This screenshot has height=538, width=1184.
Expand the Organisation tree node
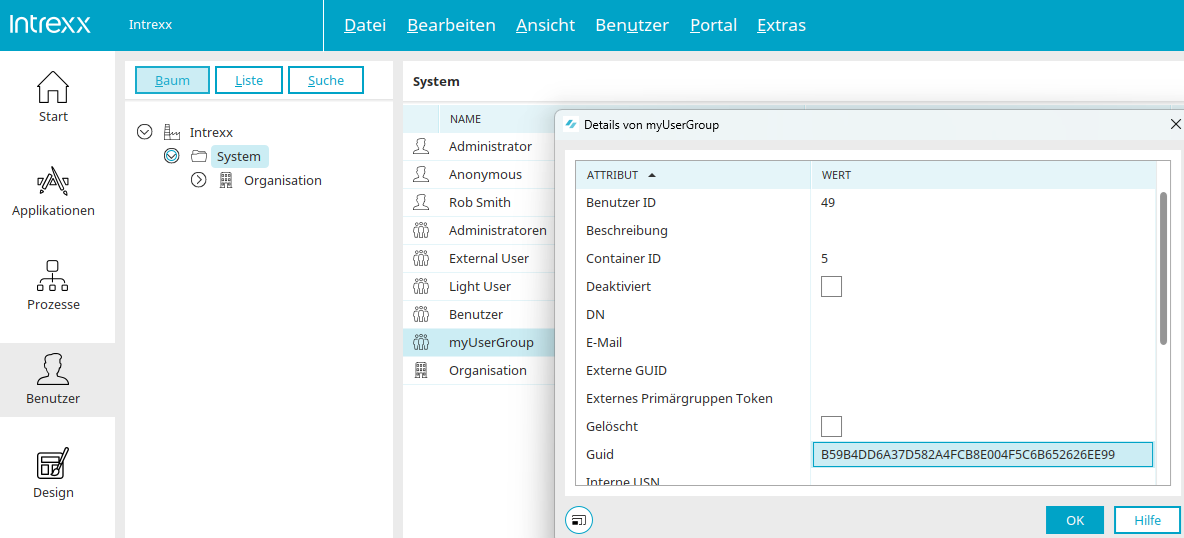[198, 181]
